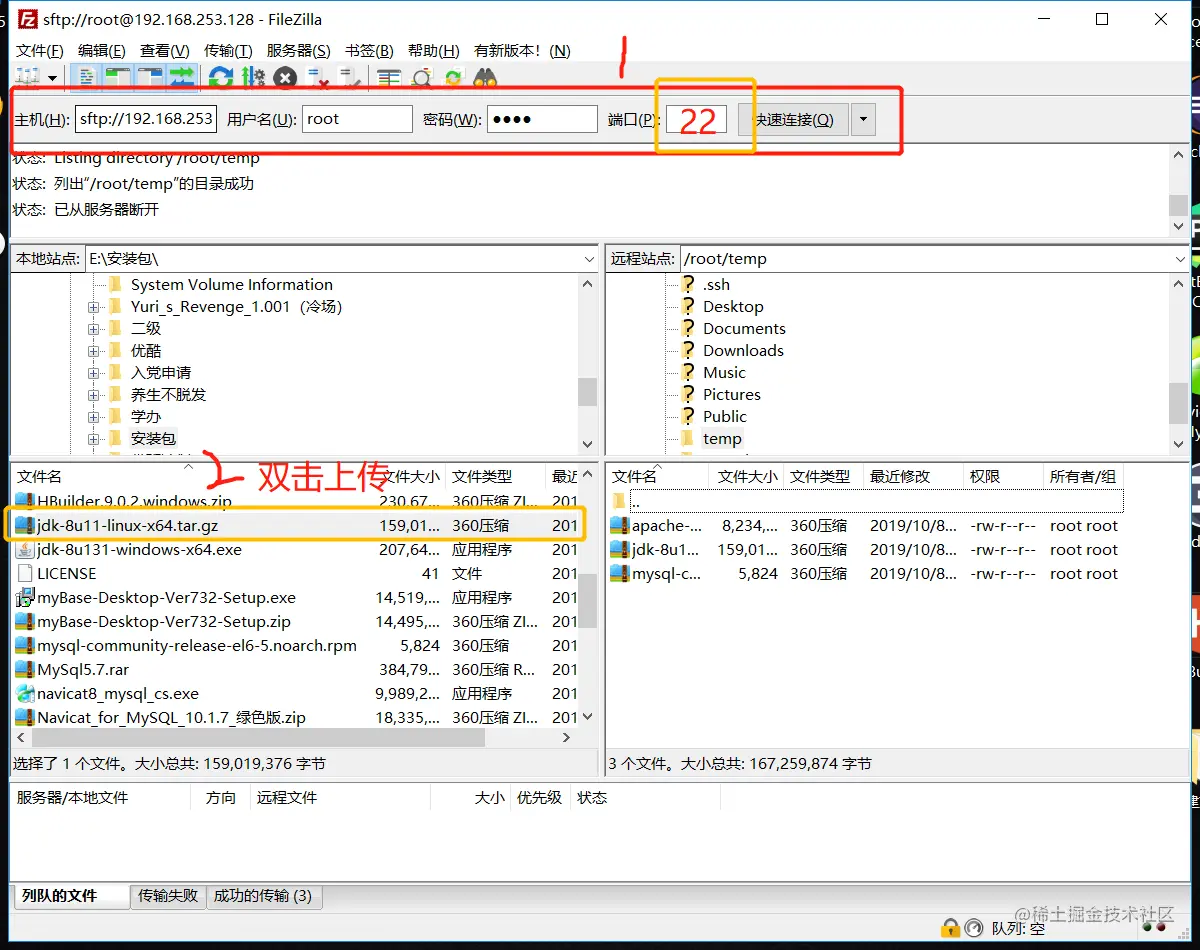The width and height of the screenshot is (1200, 950).
Task: Click the myBase-Desktop-Ver732-Setup.exe file icon
Action: point(25,597)
